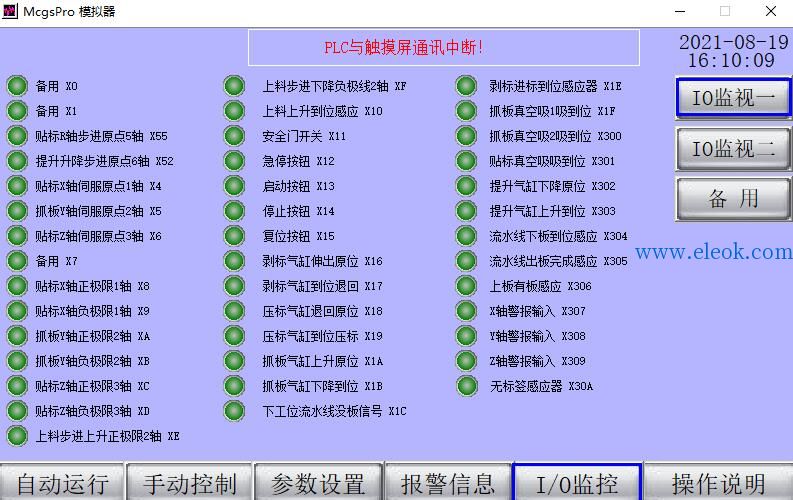Click the indicator beside 备用 X7
Viewport: 793px width, 500px height.
point(17,261)
